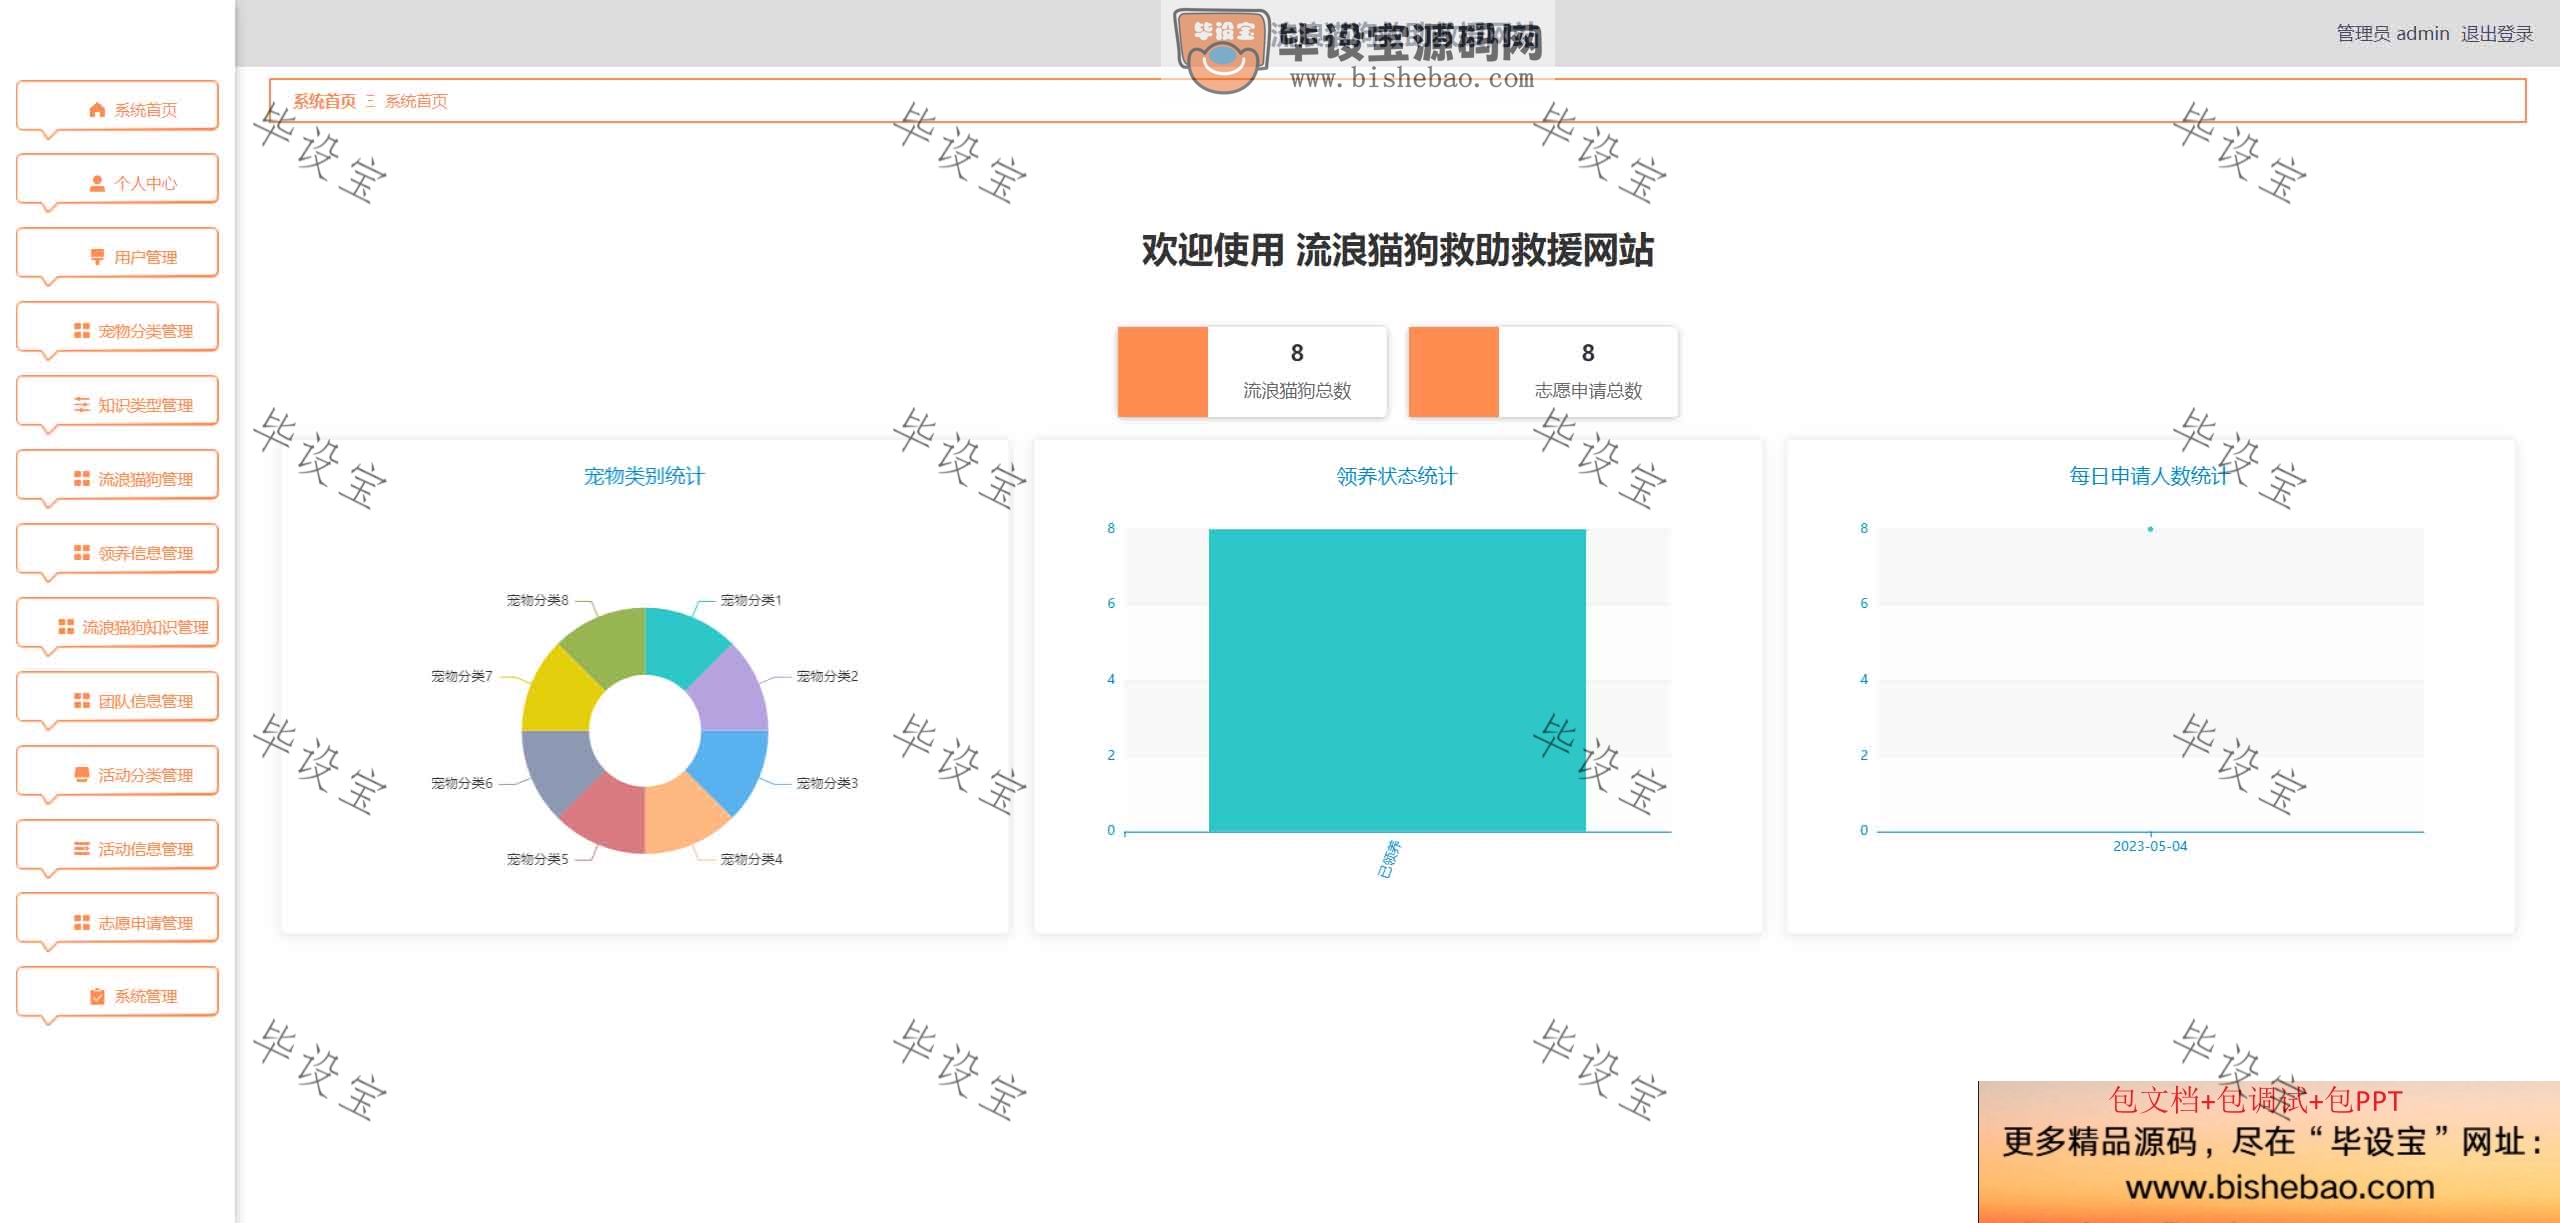
Task: Open 知识类型管理 from sidebar
Action: pyautogui.click(x=117, y=402)
